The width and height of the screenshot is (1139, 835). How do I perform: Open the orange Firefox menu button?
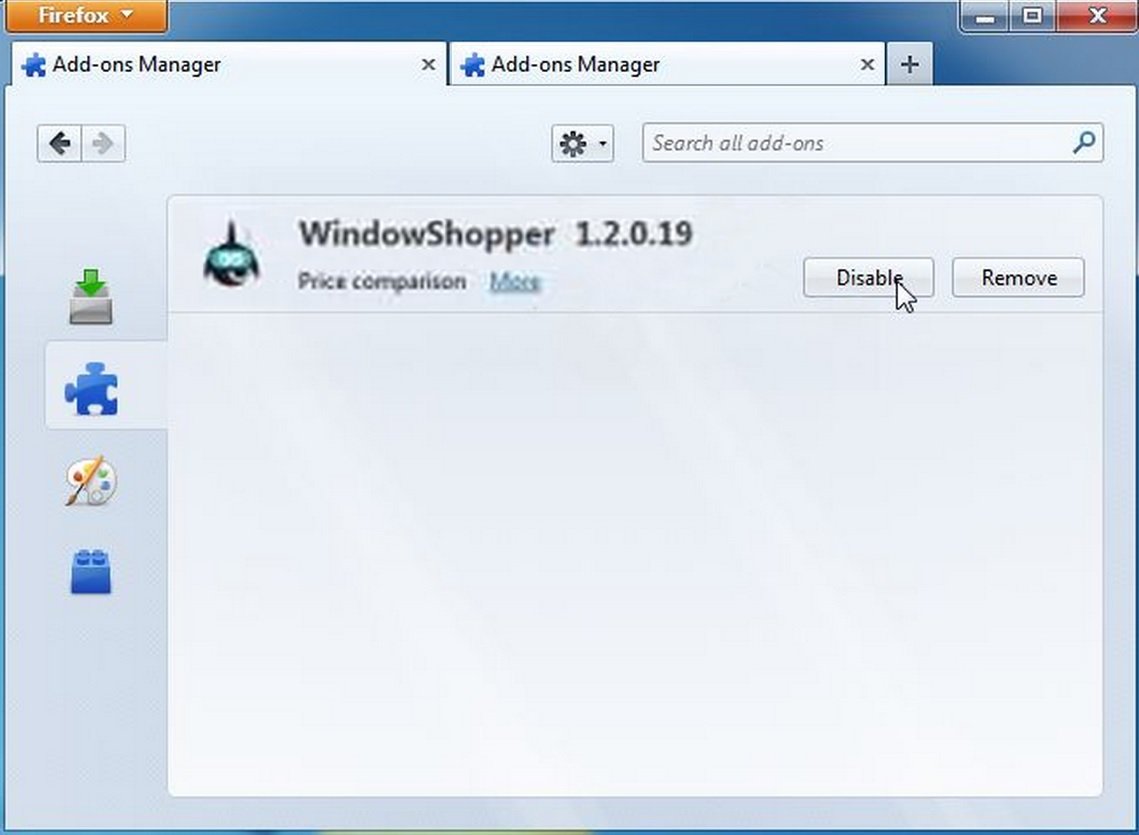(86, 15)
